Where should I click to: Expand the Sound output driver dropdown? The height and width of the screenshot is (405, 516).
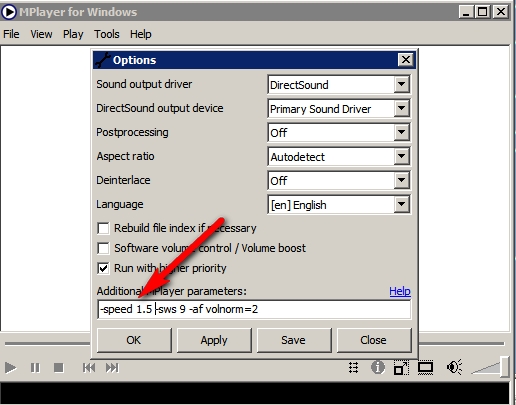point(402,85)
